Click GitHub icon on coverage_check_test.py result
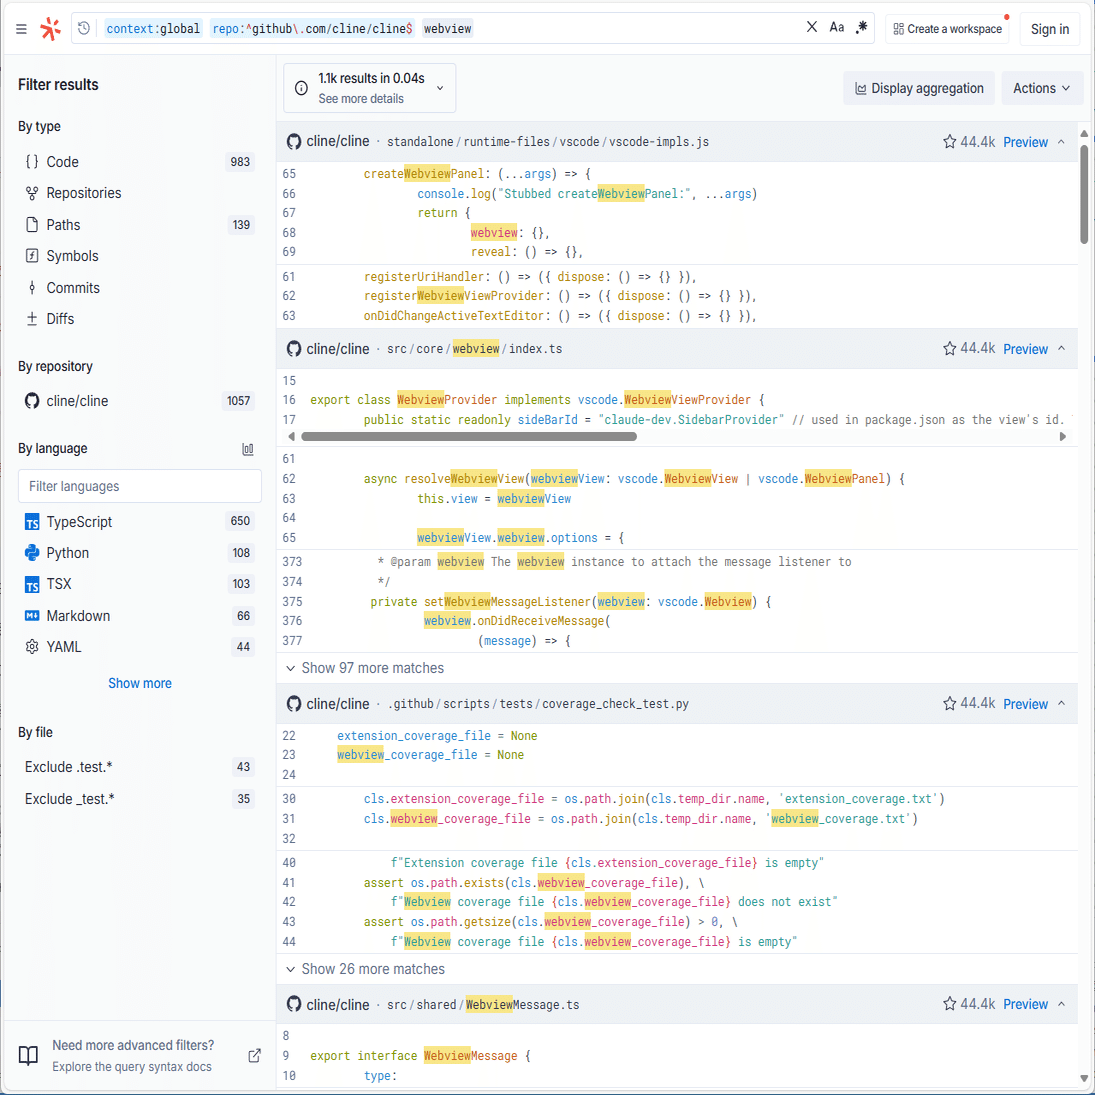1095x1095 pixels. point(294,703)
